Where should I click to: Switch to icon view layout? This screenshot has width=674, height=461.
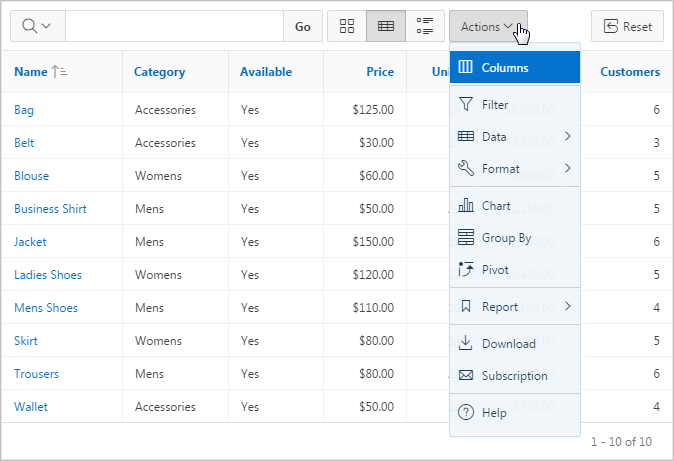coord(347,27)
